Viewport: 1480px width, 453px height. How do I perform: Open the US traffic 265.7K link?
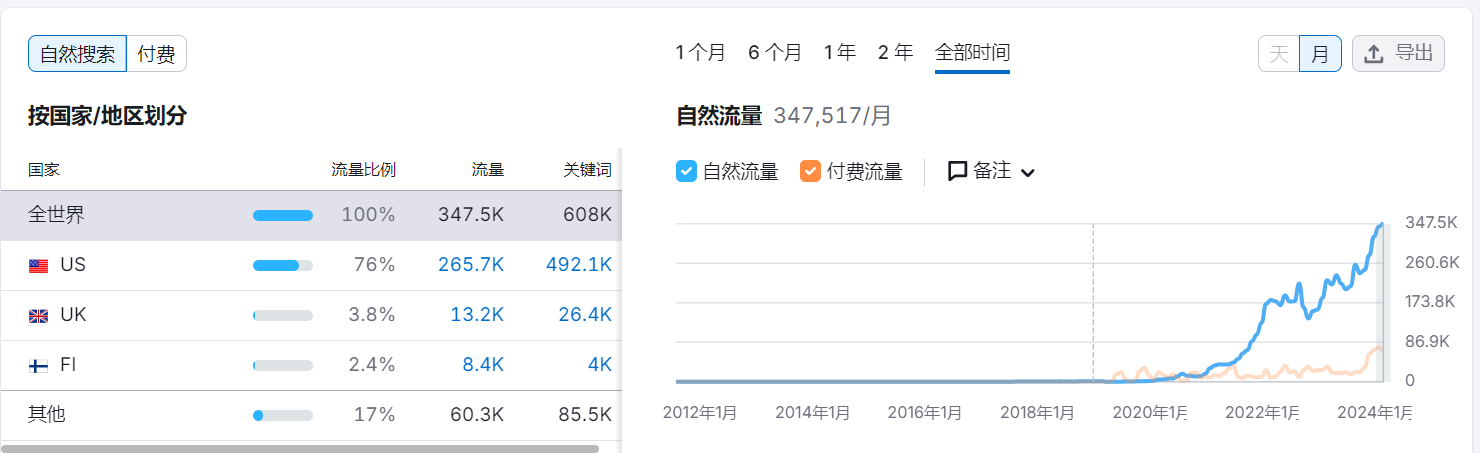(470, 265)
